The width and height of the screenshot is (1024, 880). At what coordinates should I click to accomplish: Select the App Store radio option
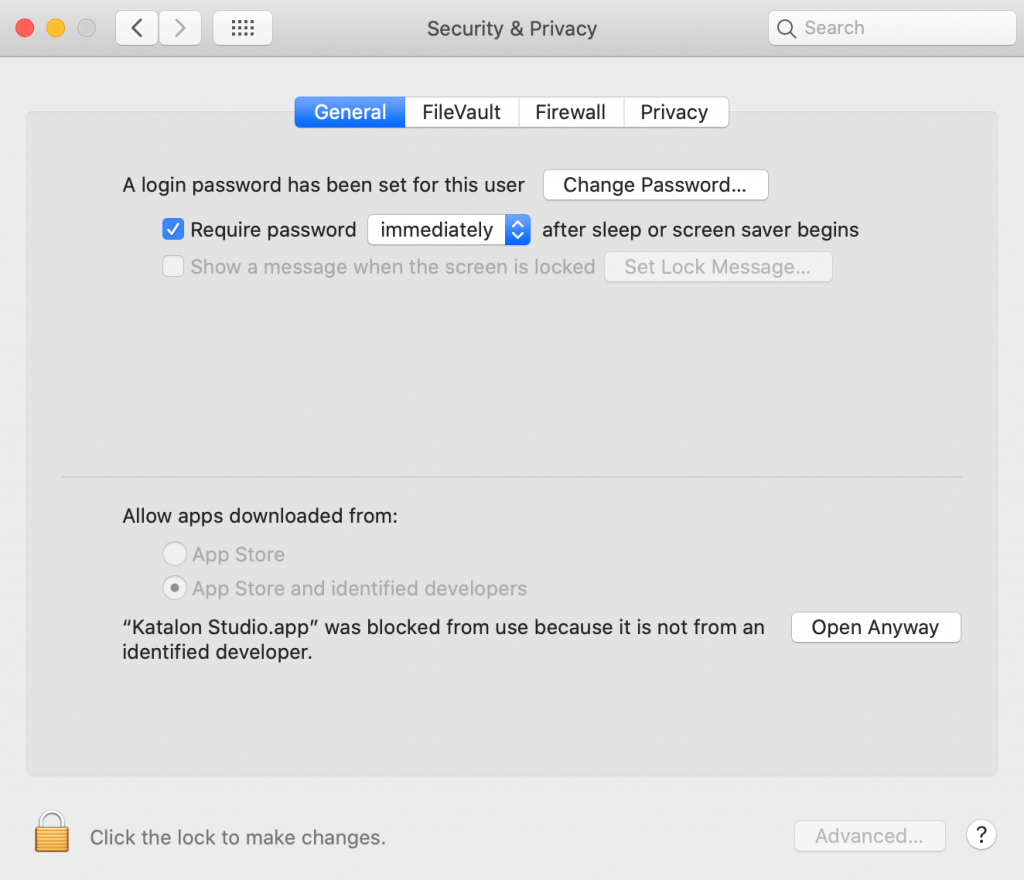[x=174, y=554]
